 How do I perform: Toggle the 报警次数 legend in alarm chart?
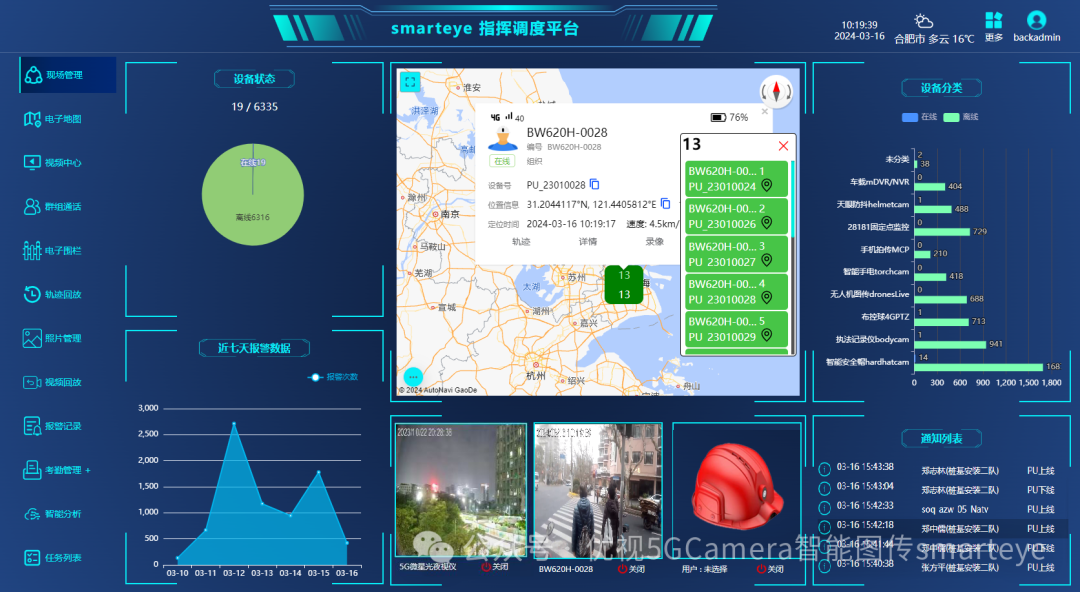[x=333, y=377]
